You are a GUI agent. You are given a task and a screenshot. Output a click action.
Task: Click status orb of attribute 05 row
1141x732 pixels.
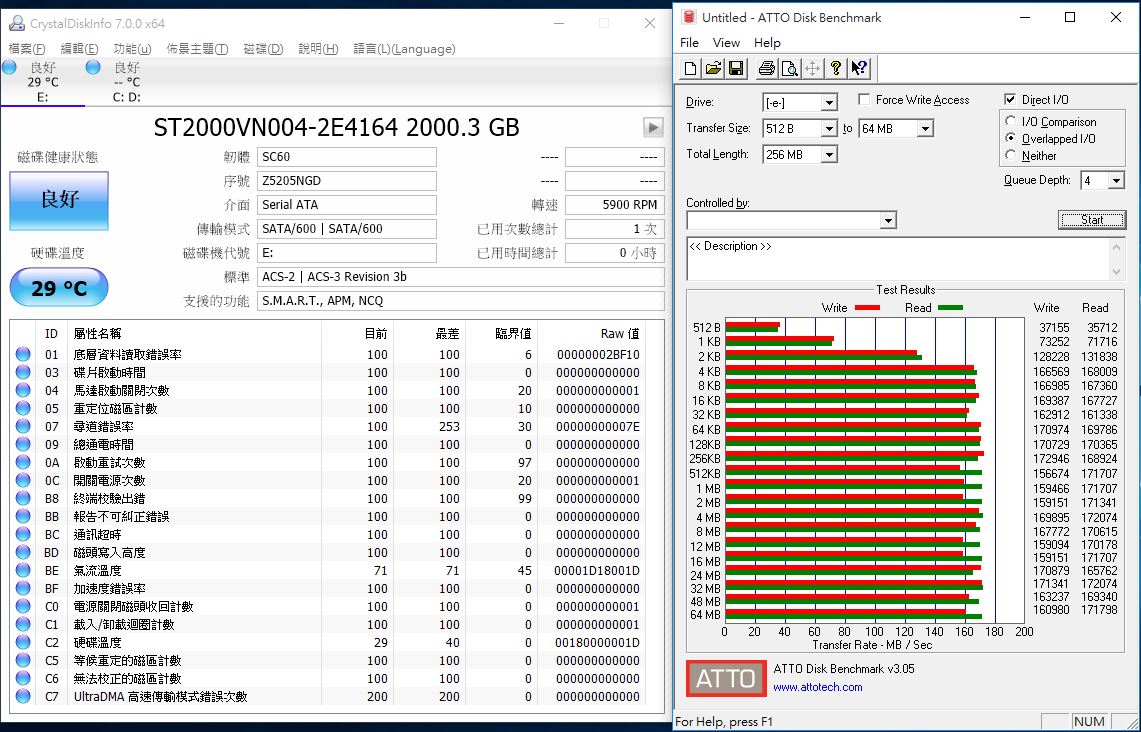[x=23, y=408]
